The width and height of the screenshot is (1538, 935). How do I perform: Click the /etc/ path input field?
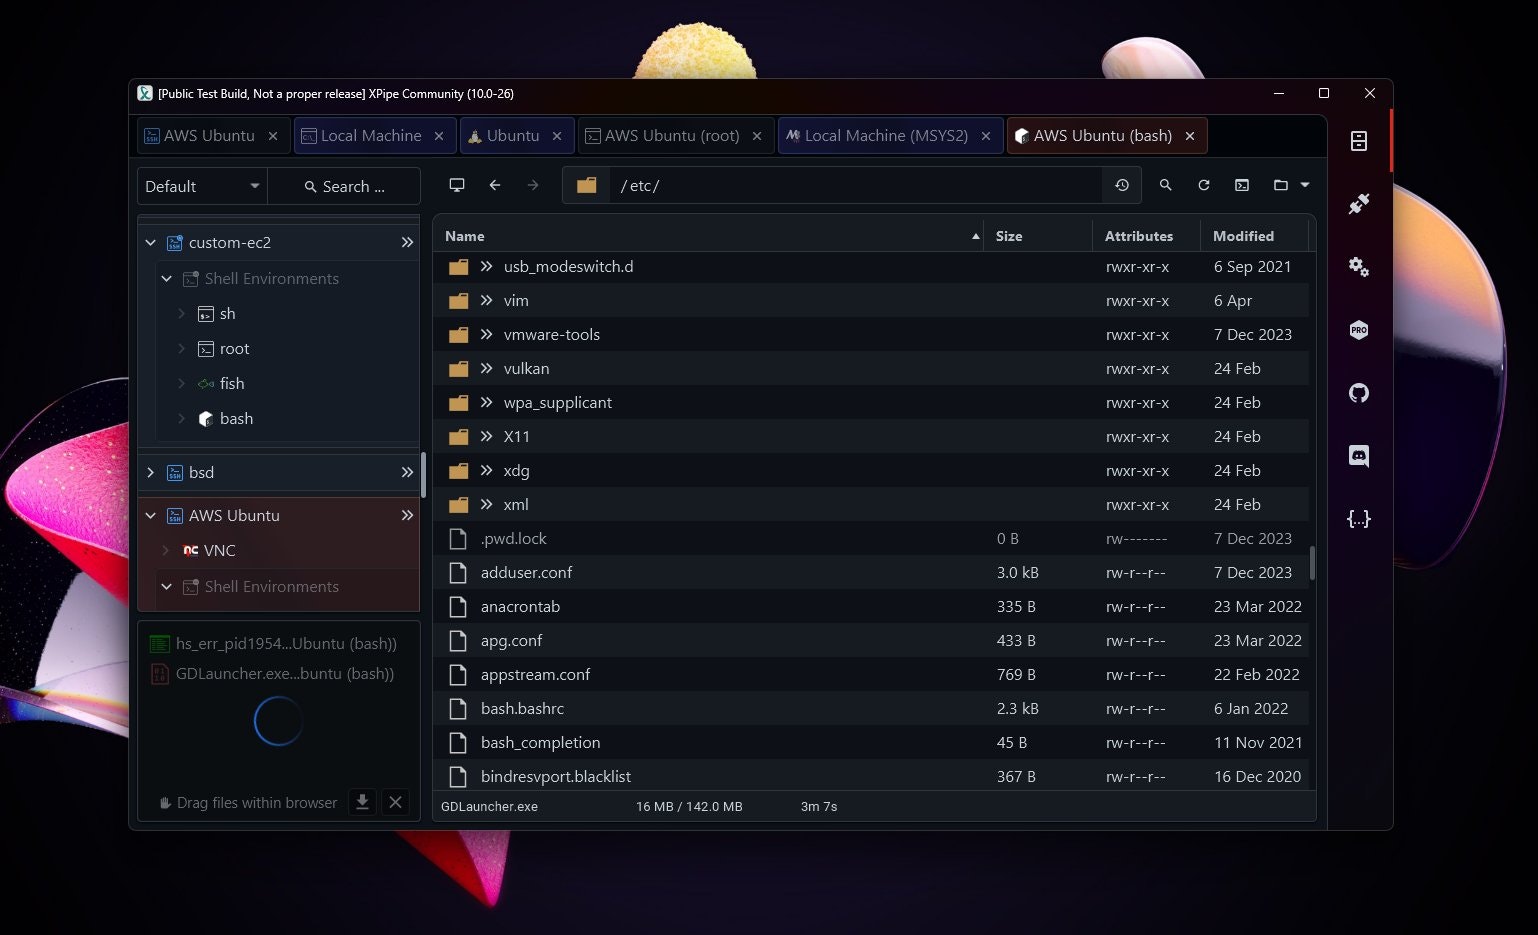pos(855,185)
